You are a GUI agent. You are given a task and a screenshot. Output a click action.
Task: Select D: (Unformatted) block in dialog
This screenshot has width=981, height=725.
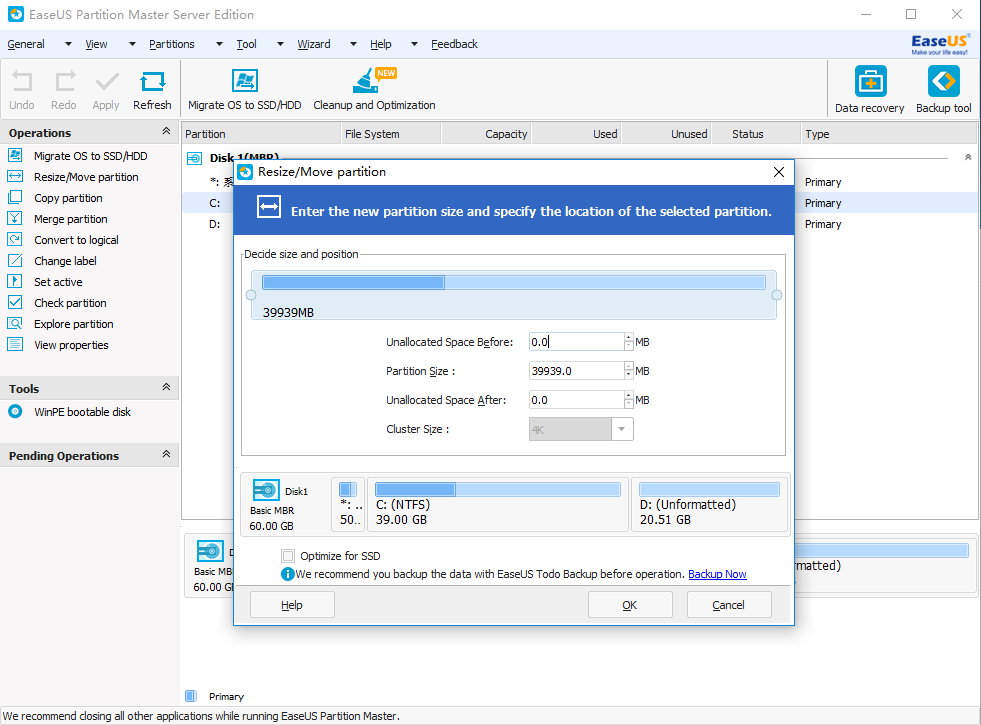coord(709,504)
